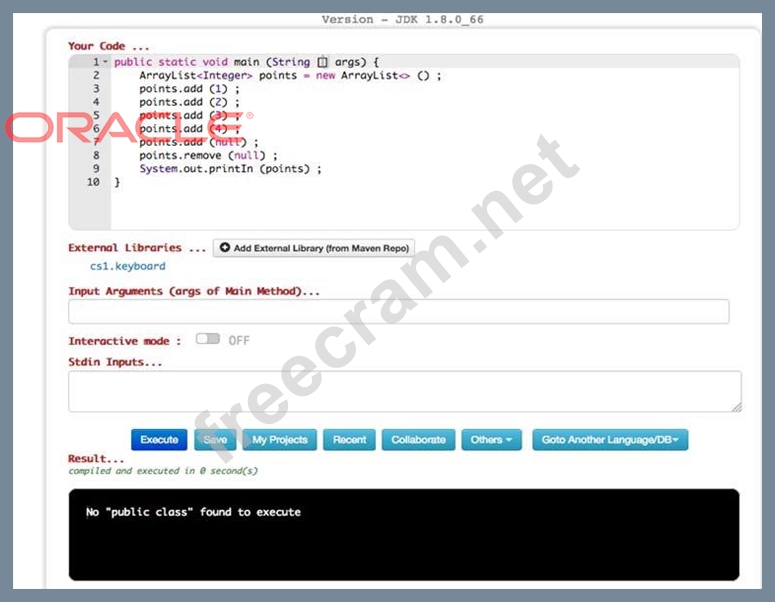The width and height of the screenshot is (775, 602).
Task: Run the code with the Execute button
Action: (x=159, y=439)
